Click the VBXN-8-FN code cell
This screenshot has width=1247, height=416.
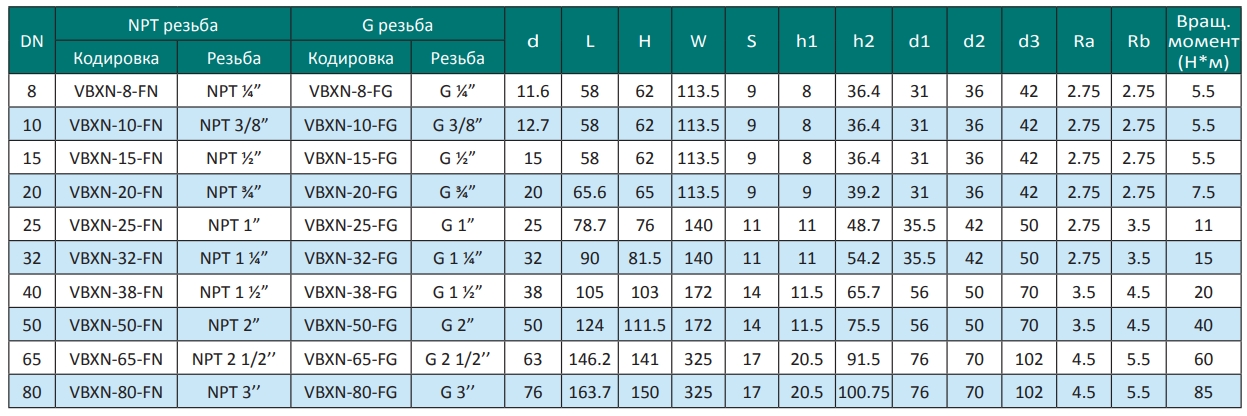[x=110, y=90]
